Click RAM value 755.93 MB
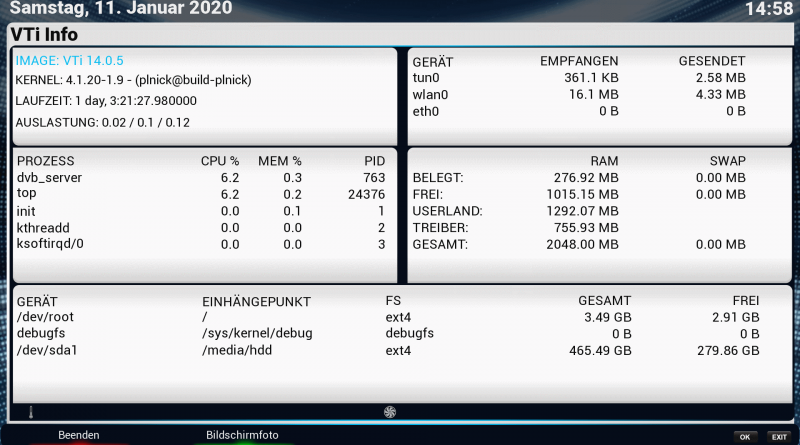 click(586, 228)
